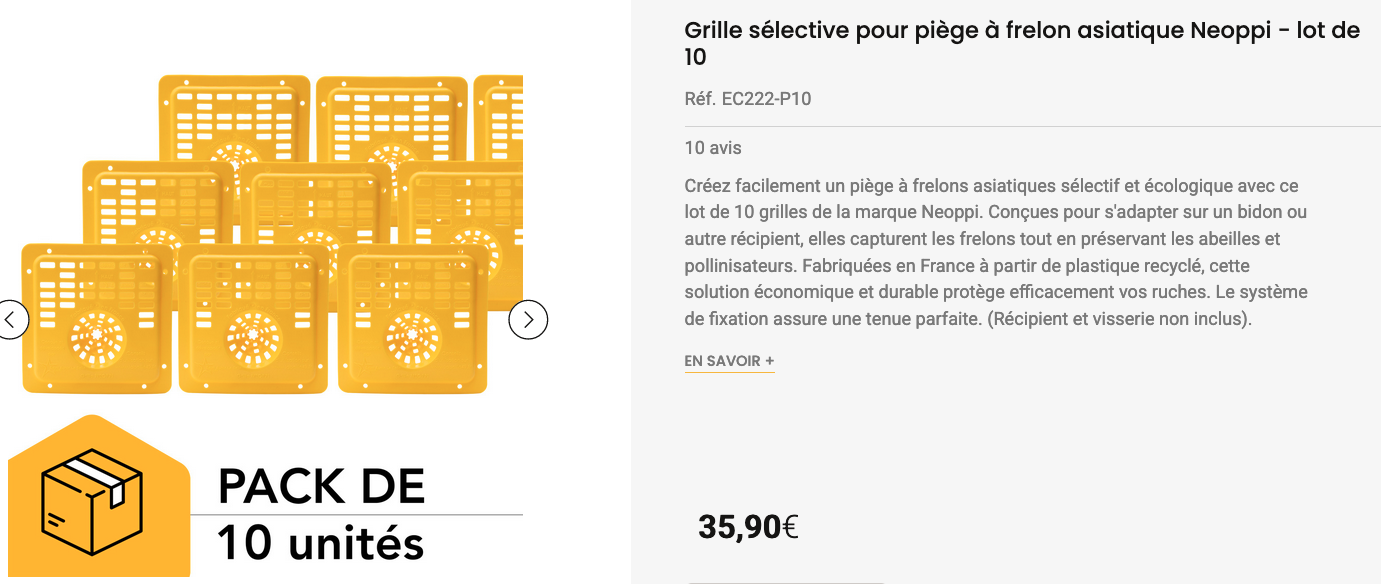Expand description with "EN SAVOIR +"
Screen dimensions: 1381x584
point(729,361)
